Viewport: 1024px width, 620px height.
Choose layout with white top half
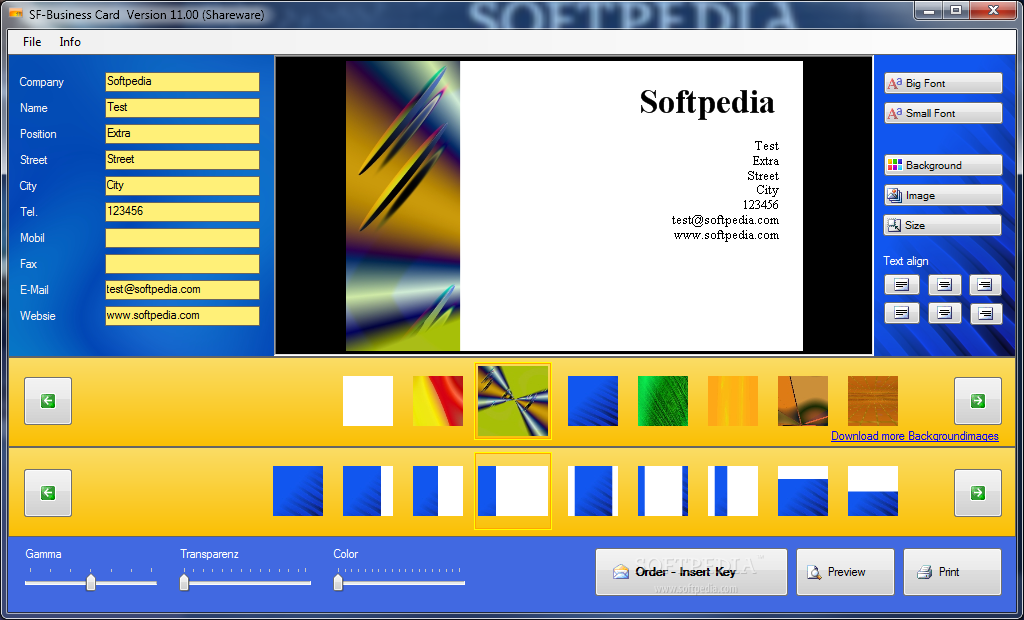872,491
